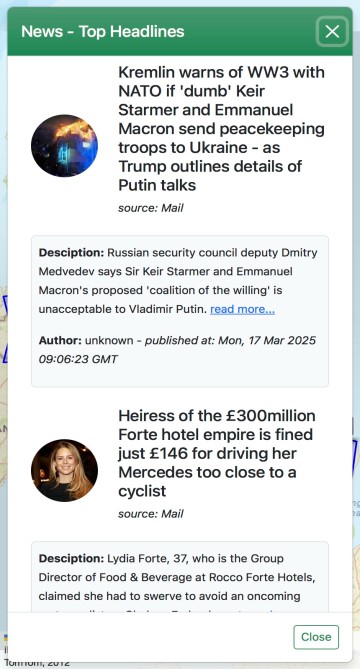The width and height of the screenshot is (360, 669).
Task: Click the bold Desciption label in the second card
Action: click(71, 558)
